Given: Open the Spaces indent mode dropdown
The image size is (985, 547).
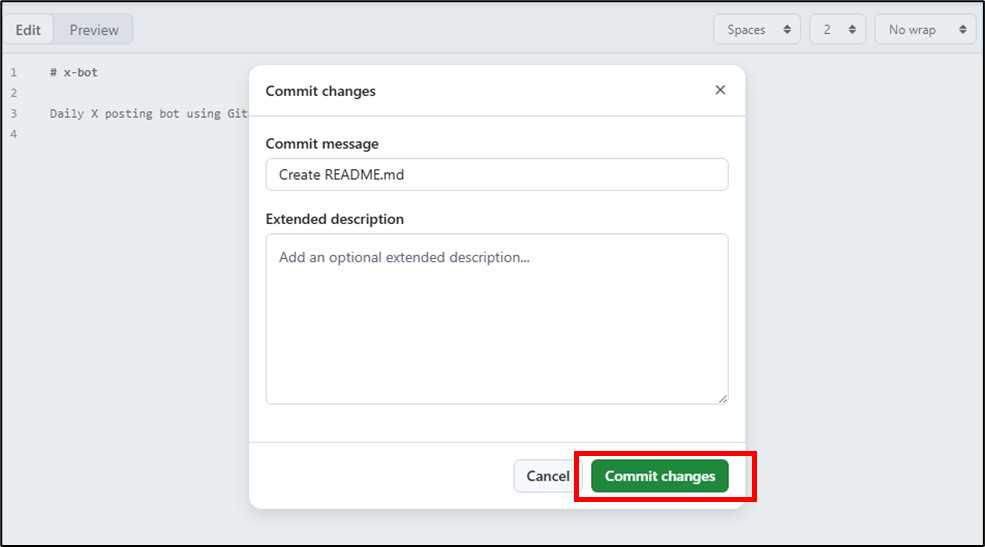Looking at the screenshot, I should point(756,30).
